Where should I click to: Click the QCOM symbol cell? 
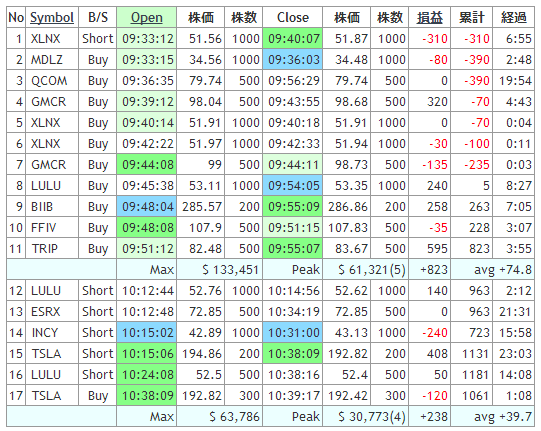click(52, 81)
